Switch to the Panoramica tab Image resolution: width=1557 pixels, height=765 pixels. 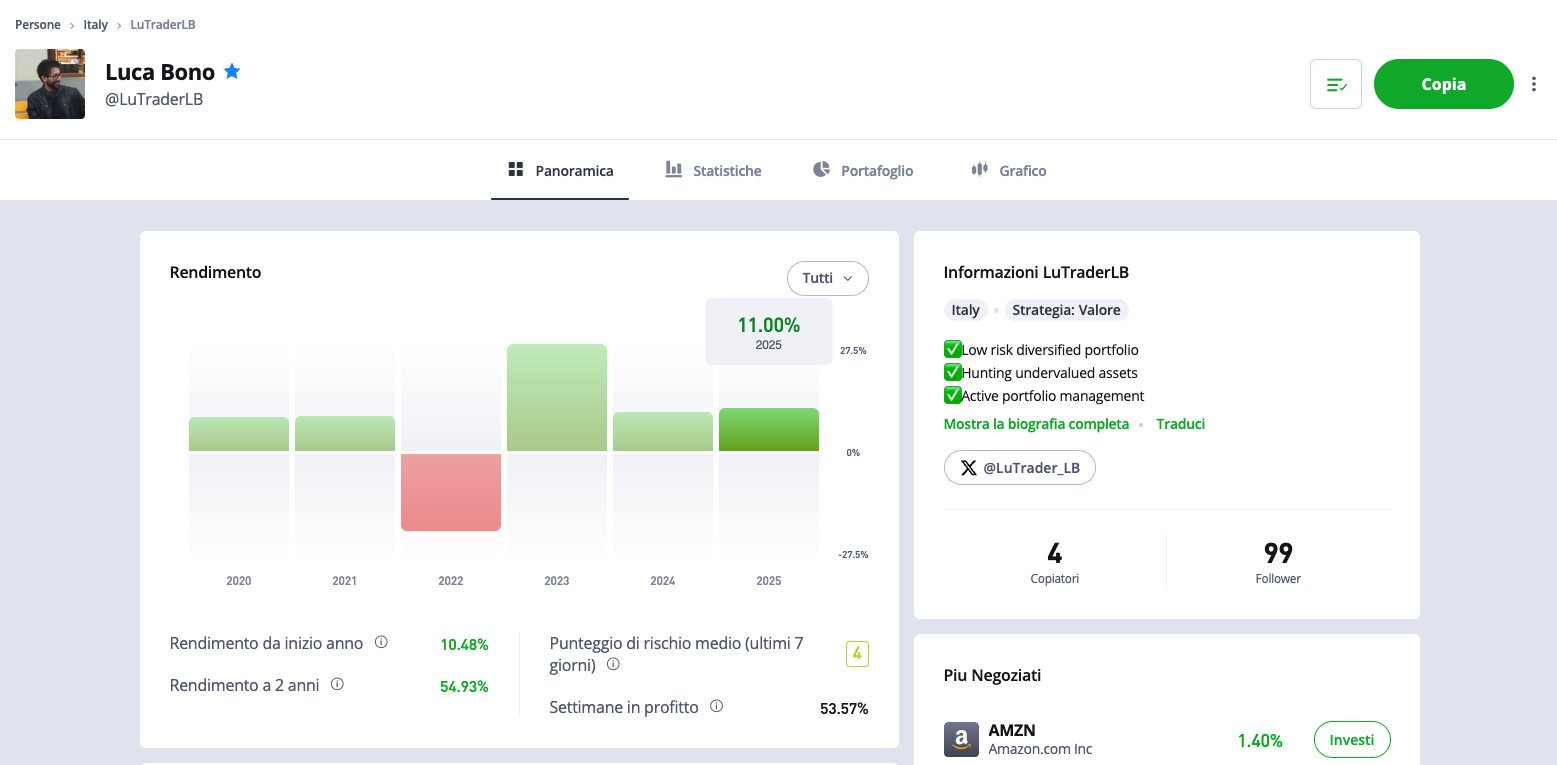pos(560,171)
